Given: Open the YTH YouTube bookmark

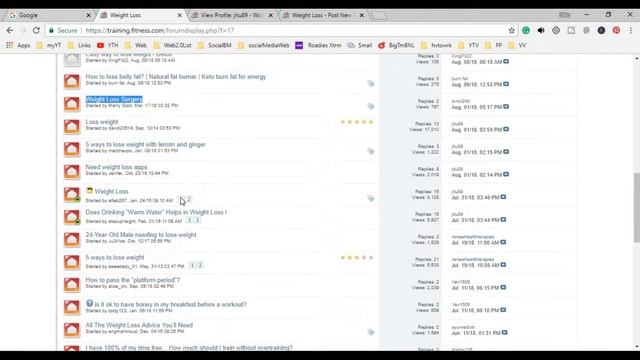Looking at the screenshot, I should tap(108, 45).
